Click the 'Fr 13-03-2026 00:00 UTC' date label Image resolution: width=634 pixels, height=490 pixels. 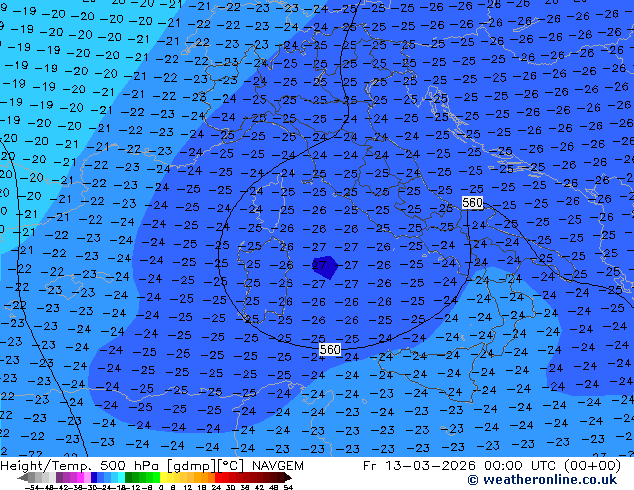pyautogui.click(x=461, y=465)
